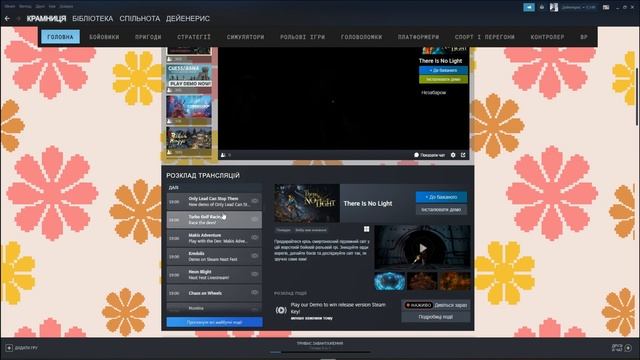Open friends and chat icon
This screenshot has height=360, width=640.
coord(628,348)
